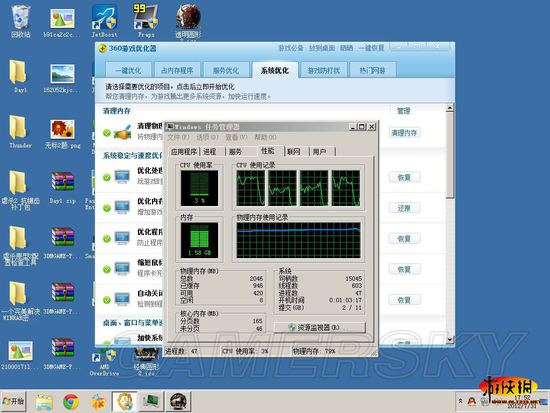
Task: Open the Thunder folder on the desktop
Action: 20,132
